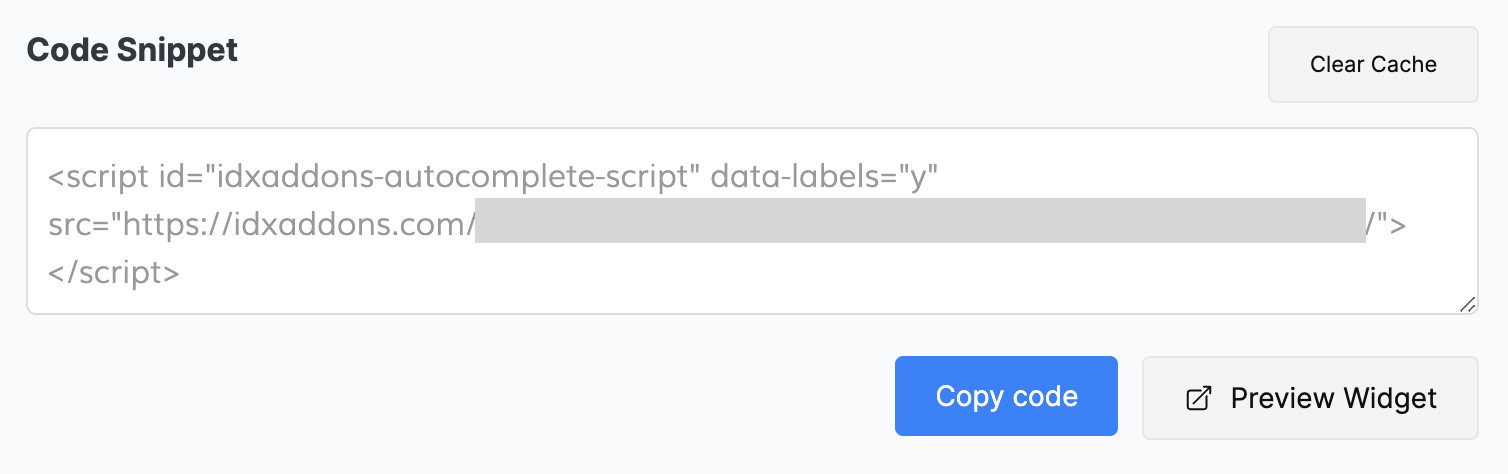Viewport: 1508px width, 474px height.
Task: Click the /"> ending of src line
Action: point(1386,225)
